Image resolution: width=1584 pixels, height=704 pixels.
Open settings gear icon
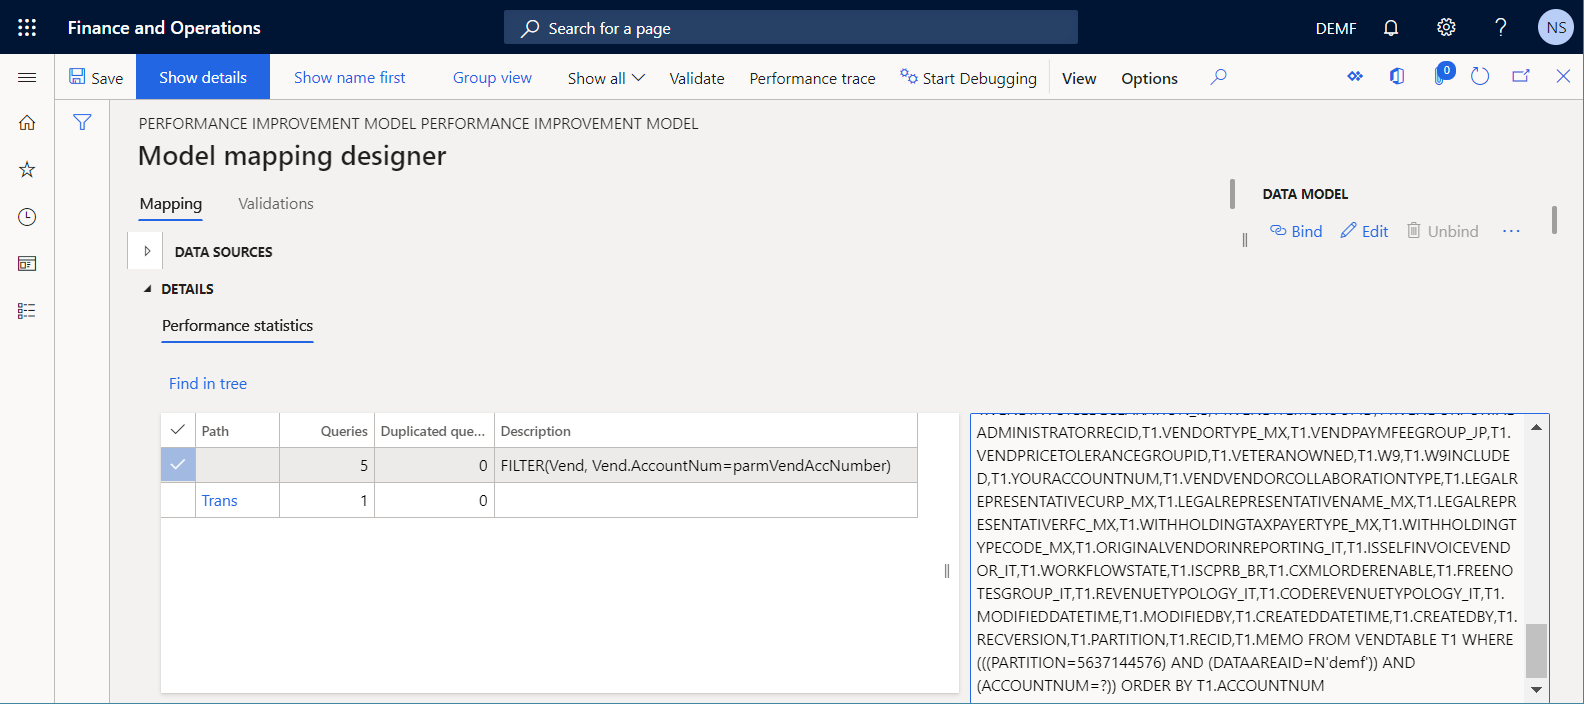click(x=1446, y=27)
